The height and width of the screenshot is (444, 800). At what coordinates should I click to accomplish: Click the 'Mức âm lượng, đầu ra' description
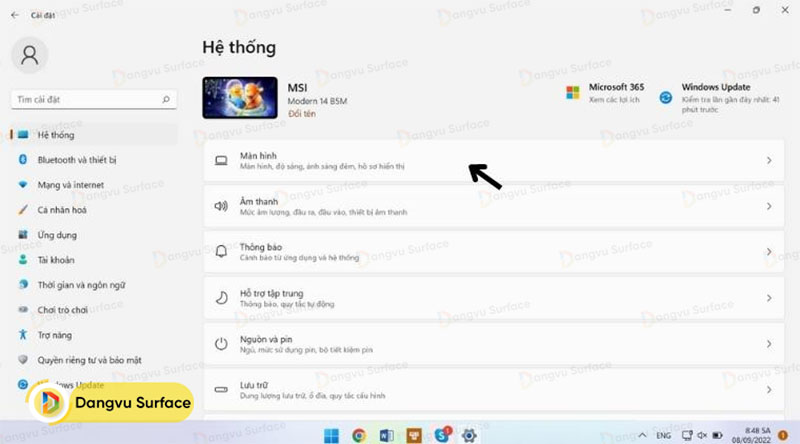pyautogui.click(x=323, y=212)
